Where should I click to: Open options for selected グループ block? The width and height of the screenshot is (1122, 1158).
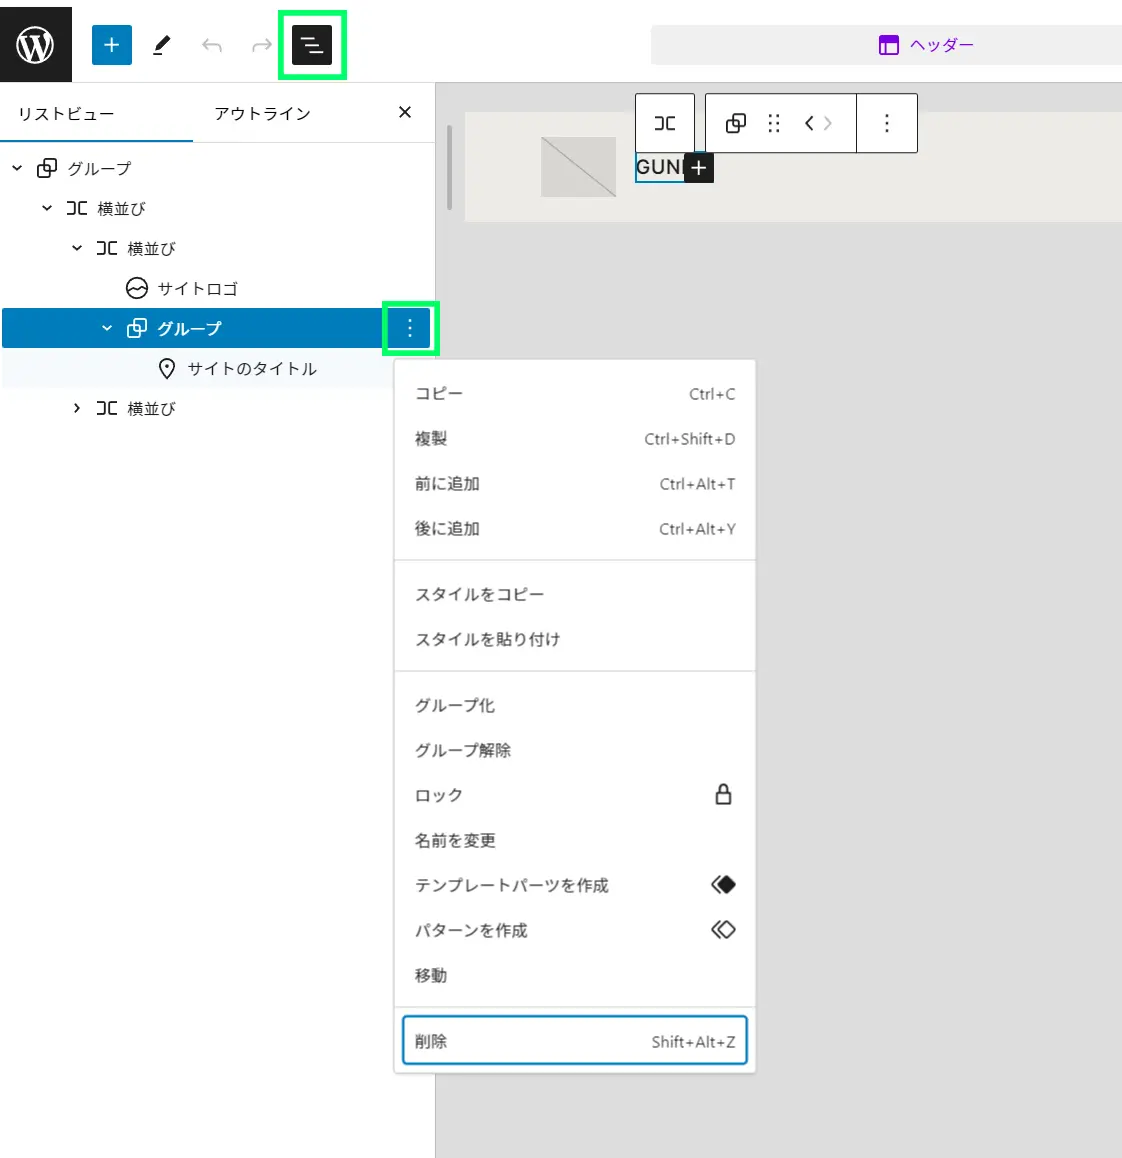(x=409, y=328)
